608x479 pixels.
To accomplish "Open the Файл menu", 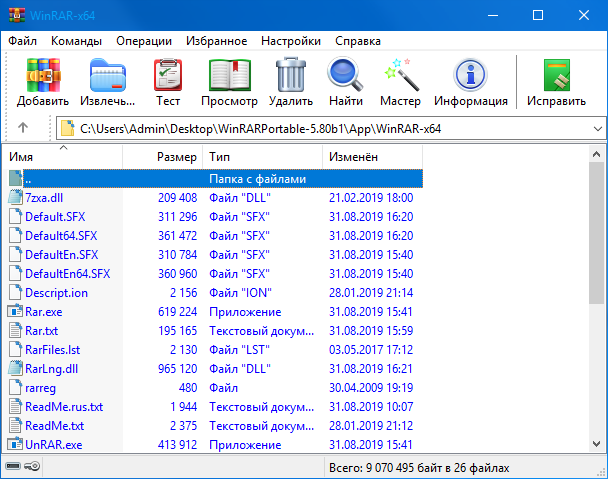I will [23, 41].
